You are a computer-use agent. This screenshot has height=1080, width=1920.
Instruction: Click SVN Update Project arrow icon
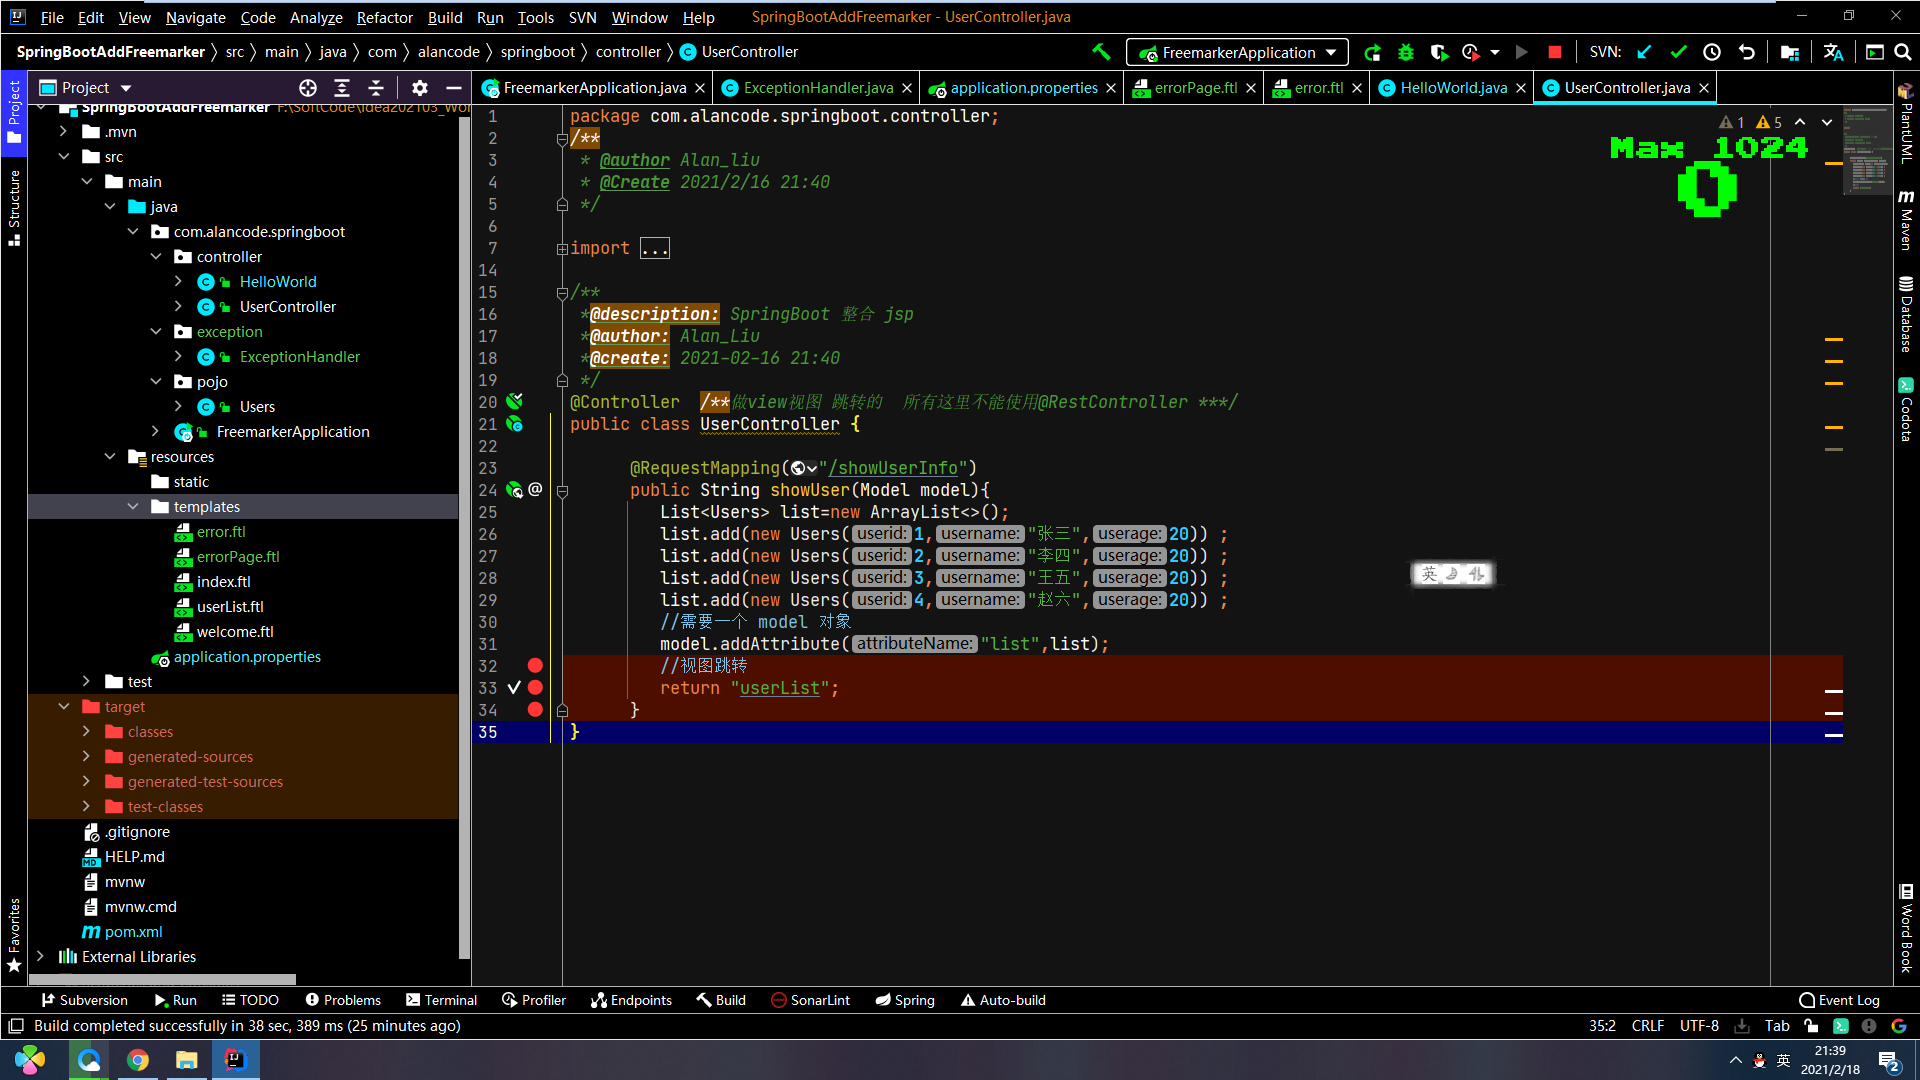coord(1644,52)
